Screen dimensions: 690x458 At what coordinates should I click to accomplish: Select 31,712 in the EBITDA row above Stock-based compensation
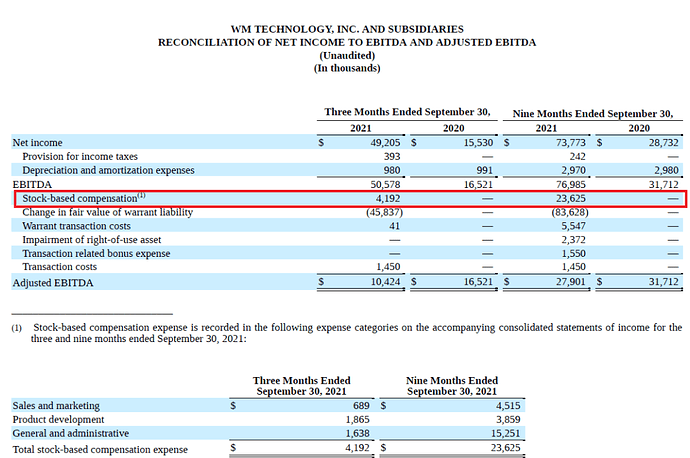[664, 184]
